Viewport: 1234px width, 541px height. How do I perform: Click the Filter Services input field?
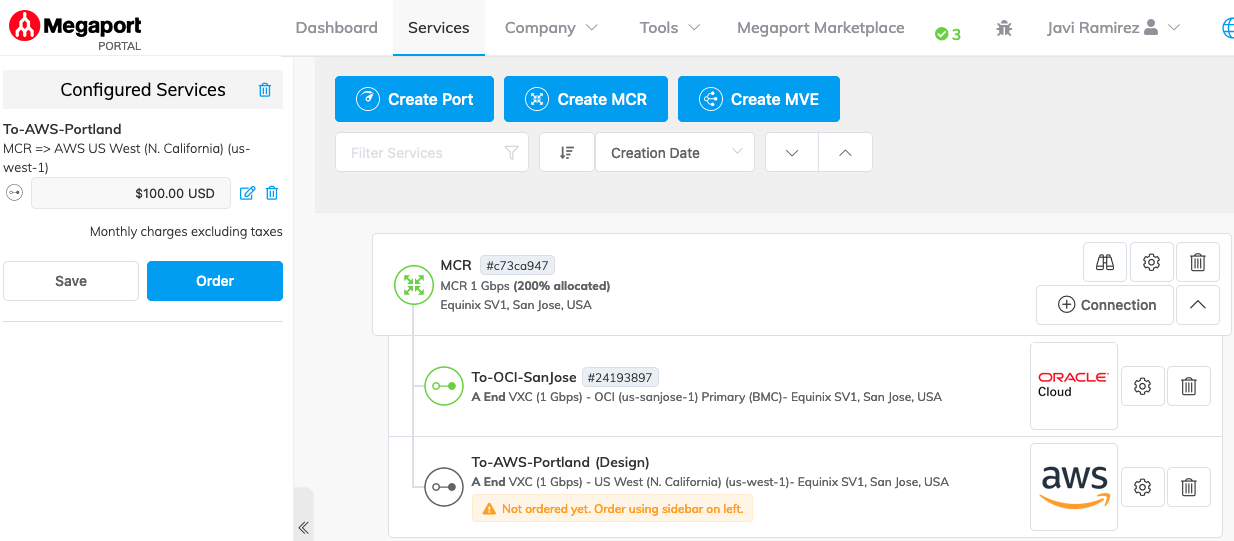[425, 153]
